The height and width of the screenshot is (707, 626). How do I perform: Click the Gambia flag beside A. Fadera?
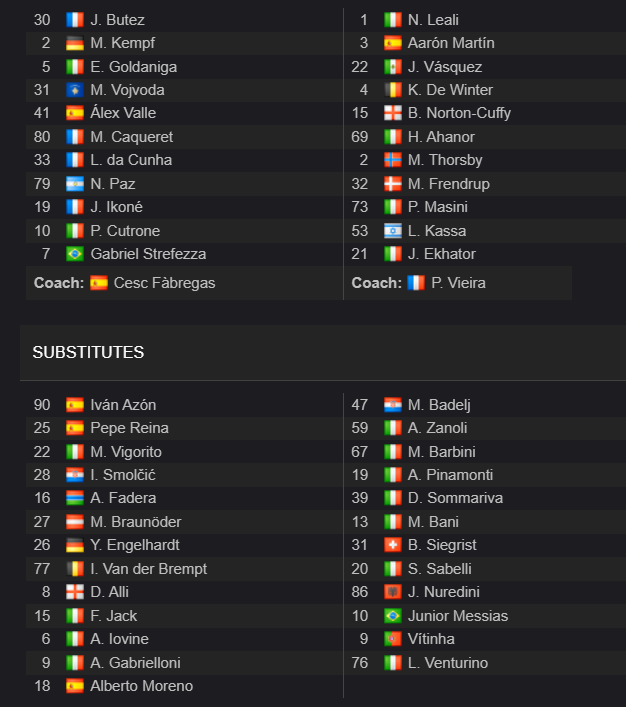coord(75,498)
